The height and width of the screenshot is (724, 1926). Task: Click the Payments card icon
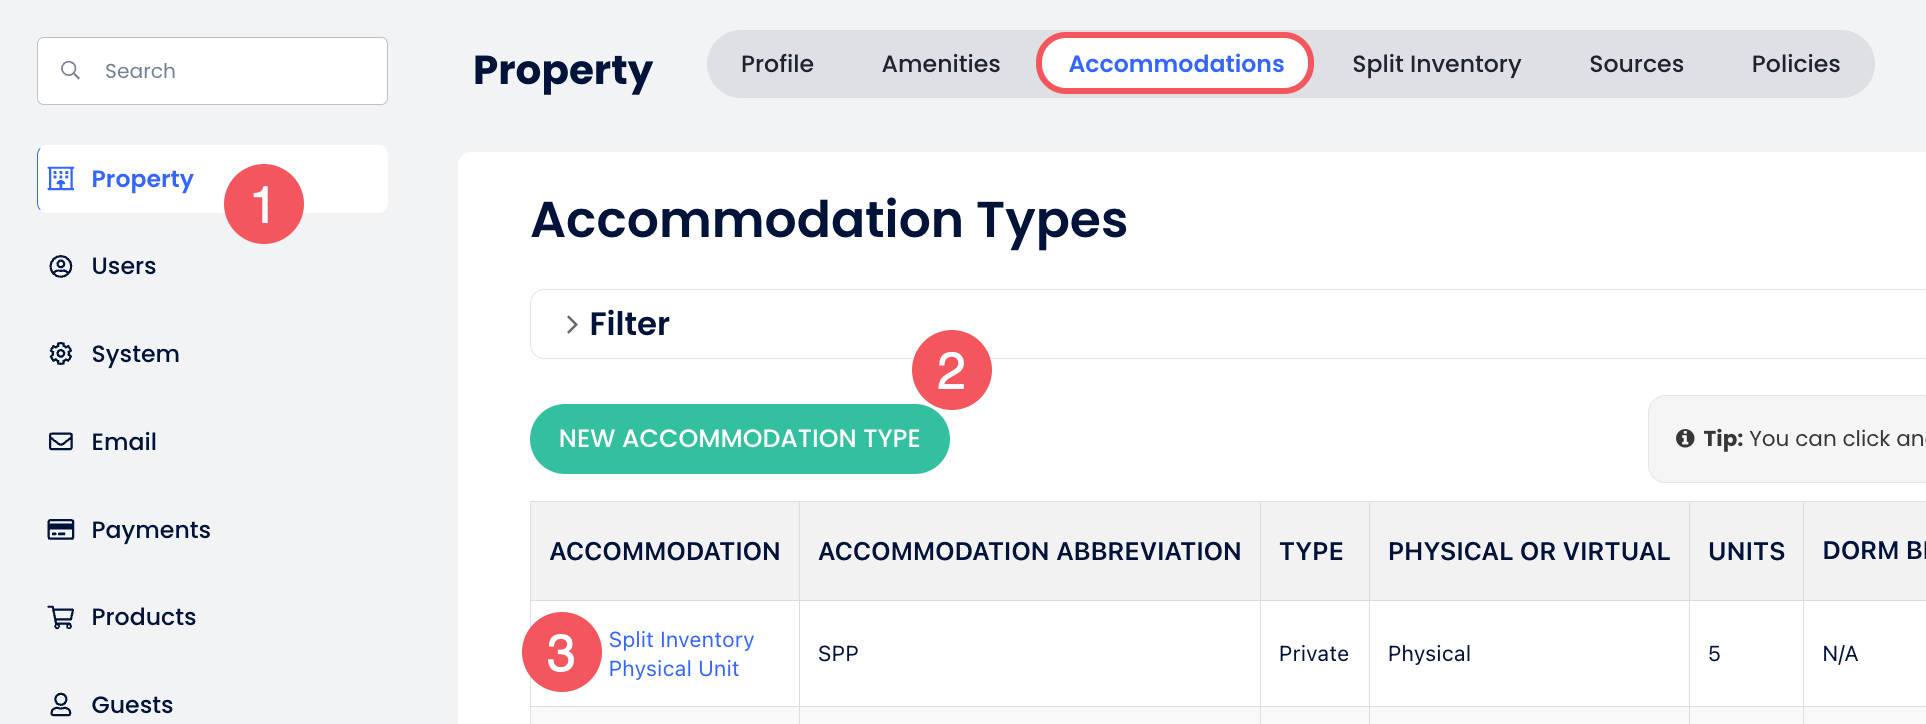pos(61,530)
